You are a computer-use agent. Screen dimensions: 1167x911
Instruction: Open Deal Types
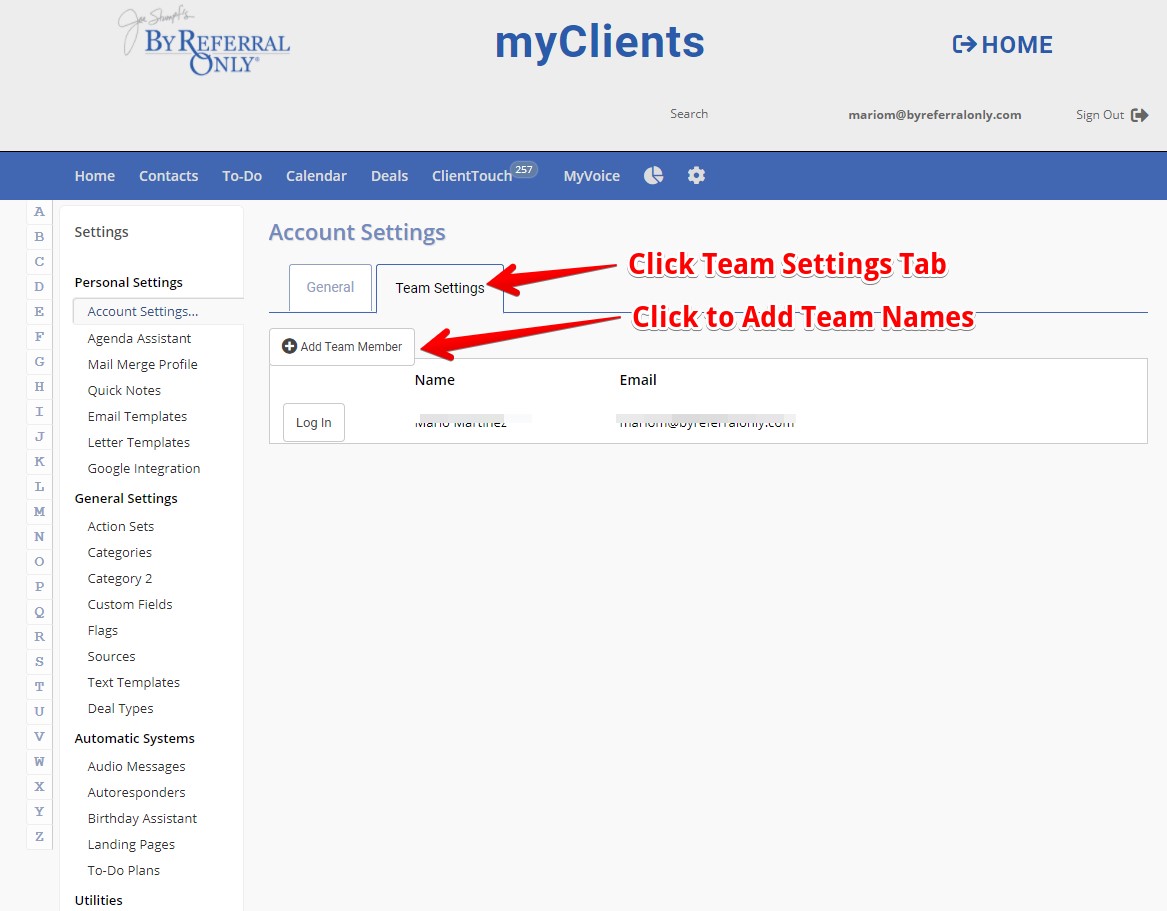pos(120,709)
